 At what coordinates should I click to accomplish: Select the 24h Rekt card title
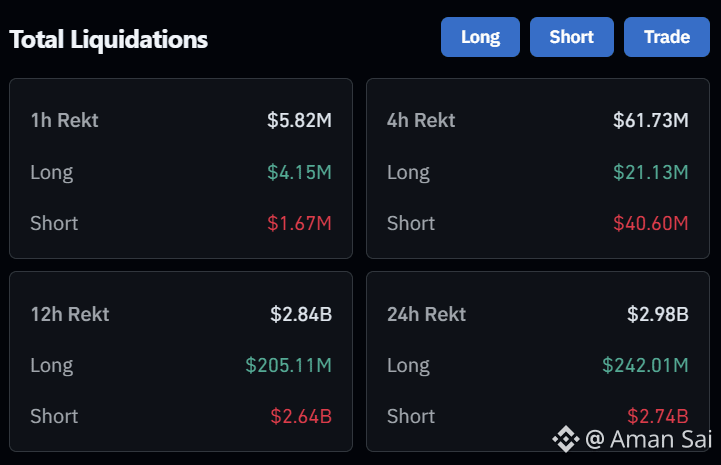coord(426,315)
